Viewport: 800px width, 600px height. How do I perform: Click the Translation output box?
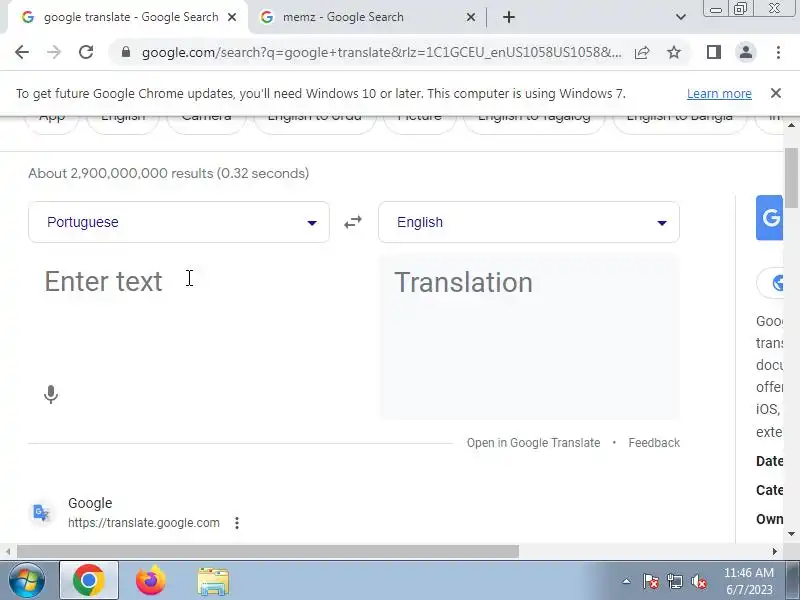[529, 337]
